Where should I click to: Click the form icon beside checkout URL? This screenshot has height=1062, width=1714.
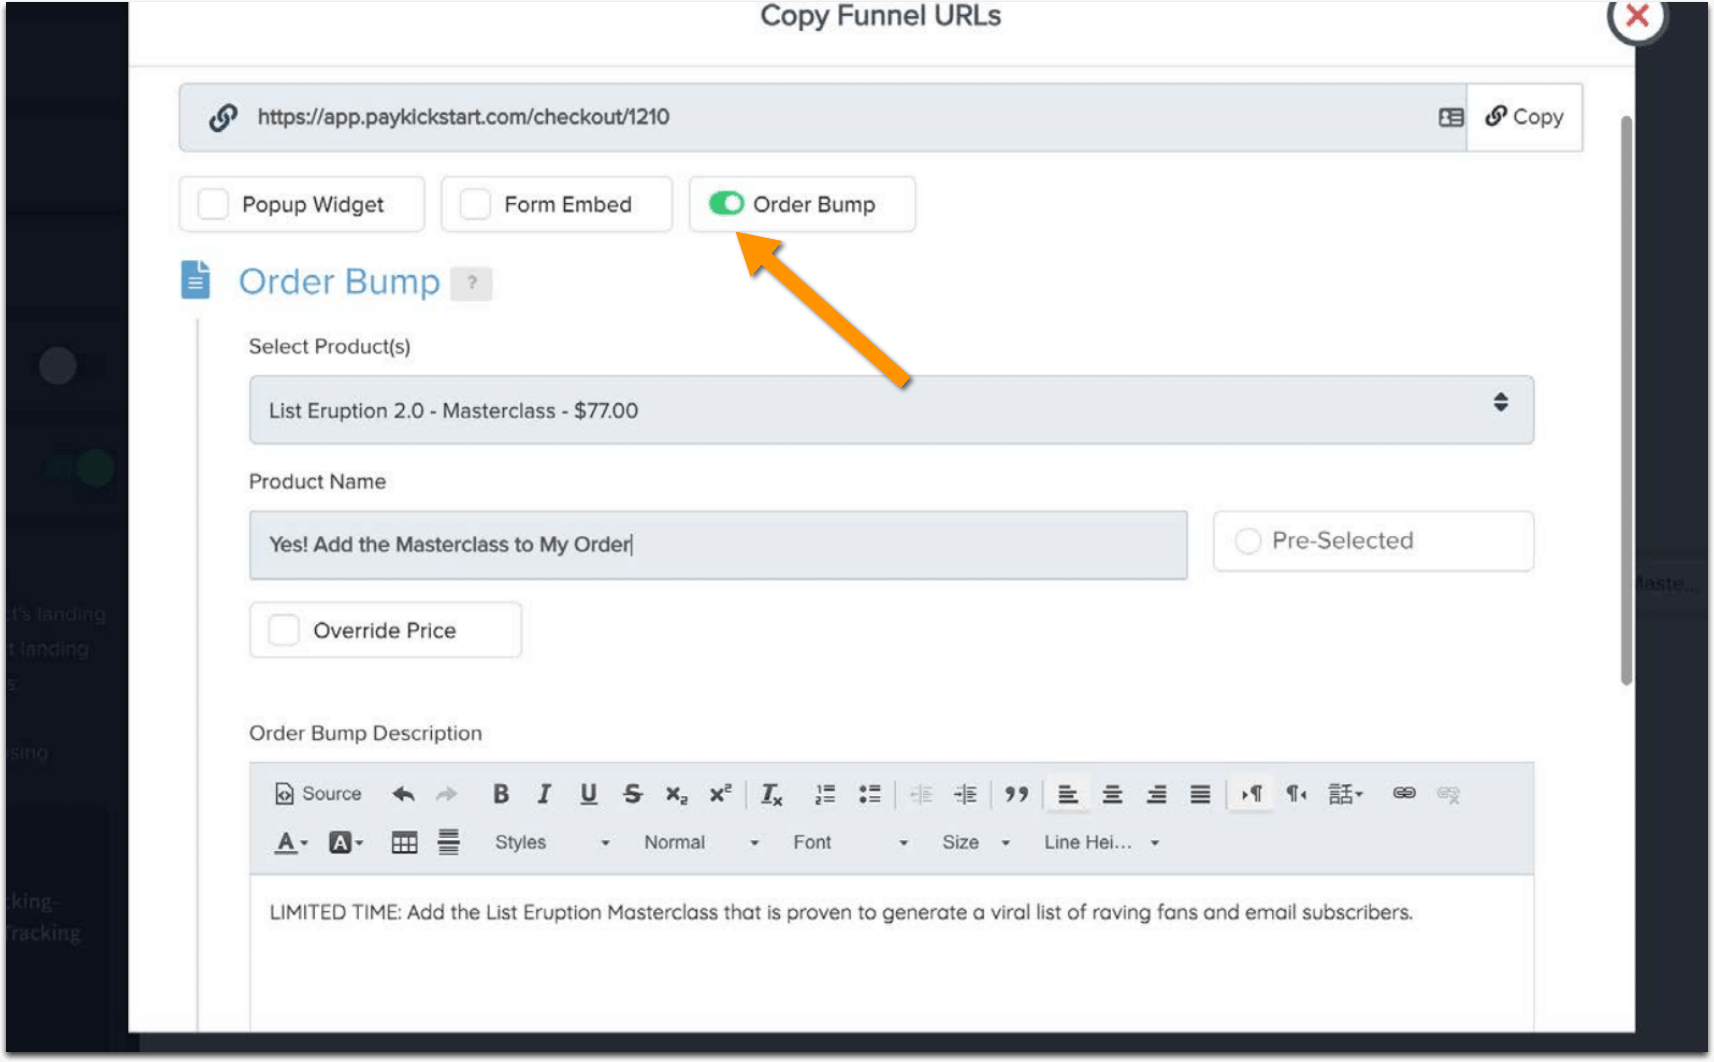(1450, 118)
